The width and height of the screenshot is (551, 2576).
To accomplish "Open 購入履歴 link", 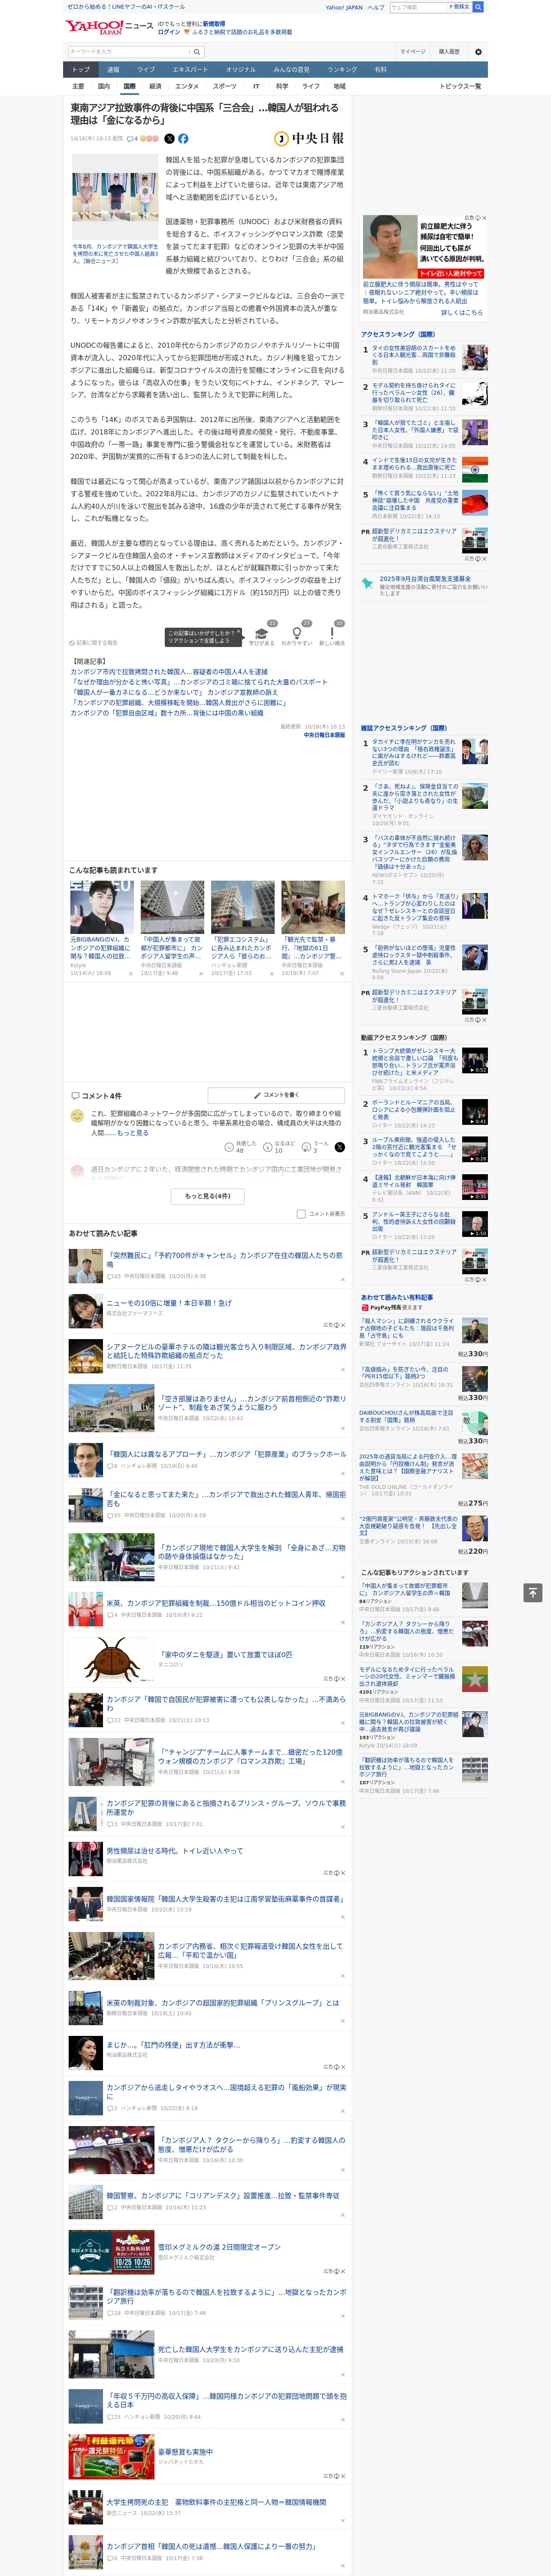I will coord(449,52).
